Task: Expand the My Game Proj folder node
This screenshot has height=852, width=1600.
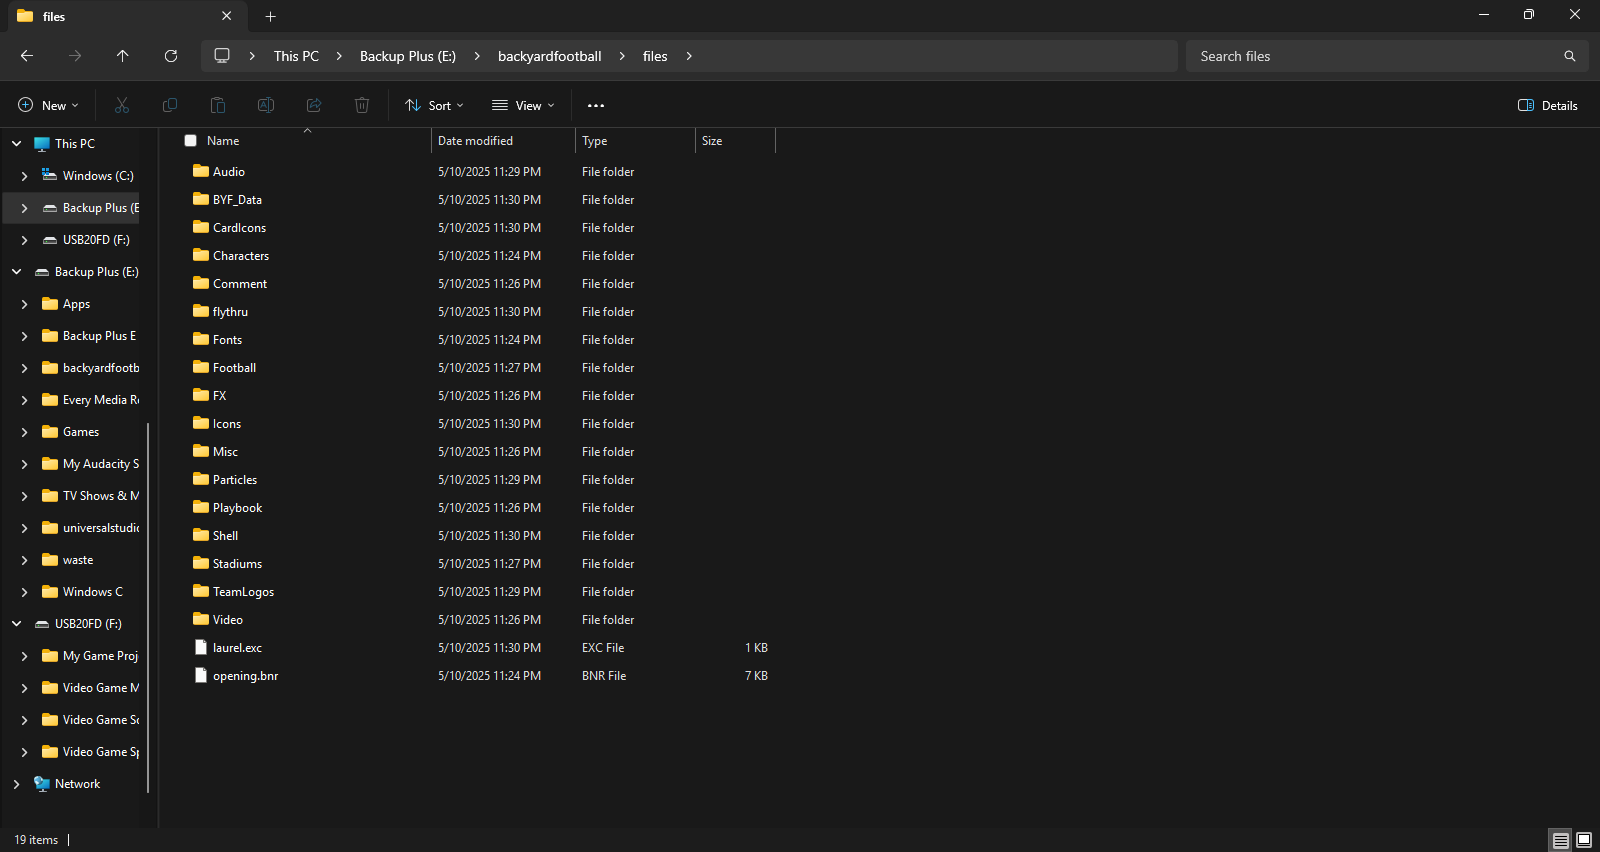Action: point(24,656)
